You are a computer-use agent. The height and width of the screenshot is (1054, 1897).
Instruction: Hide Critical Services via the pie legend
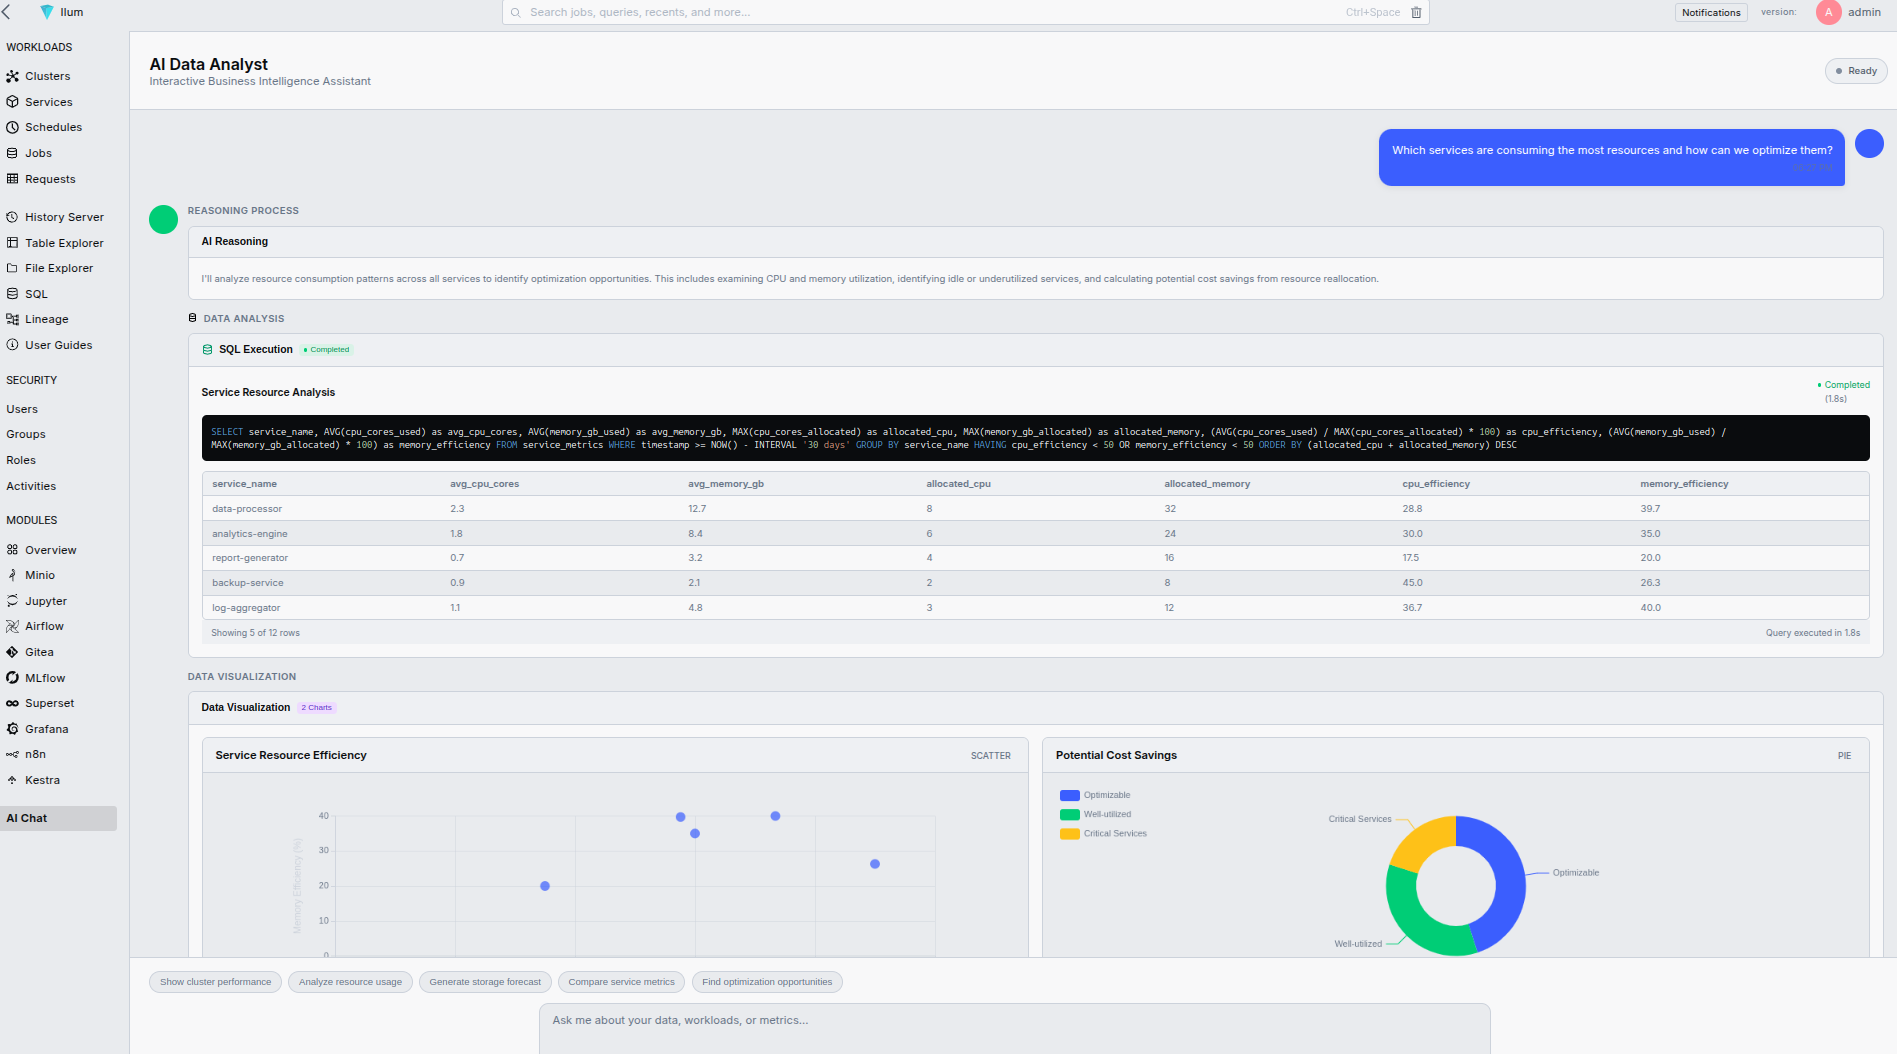click(1115, 833)
